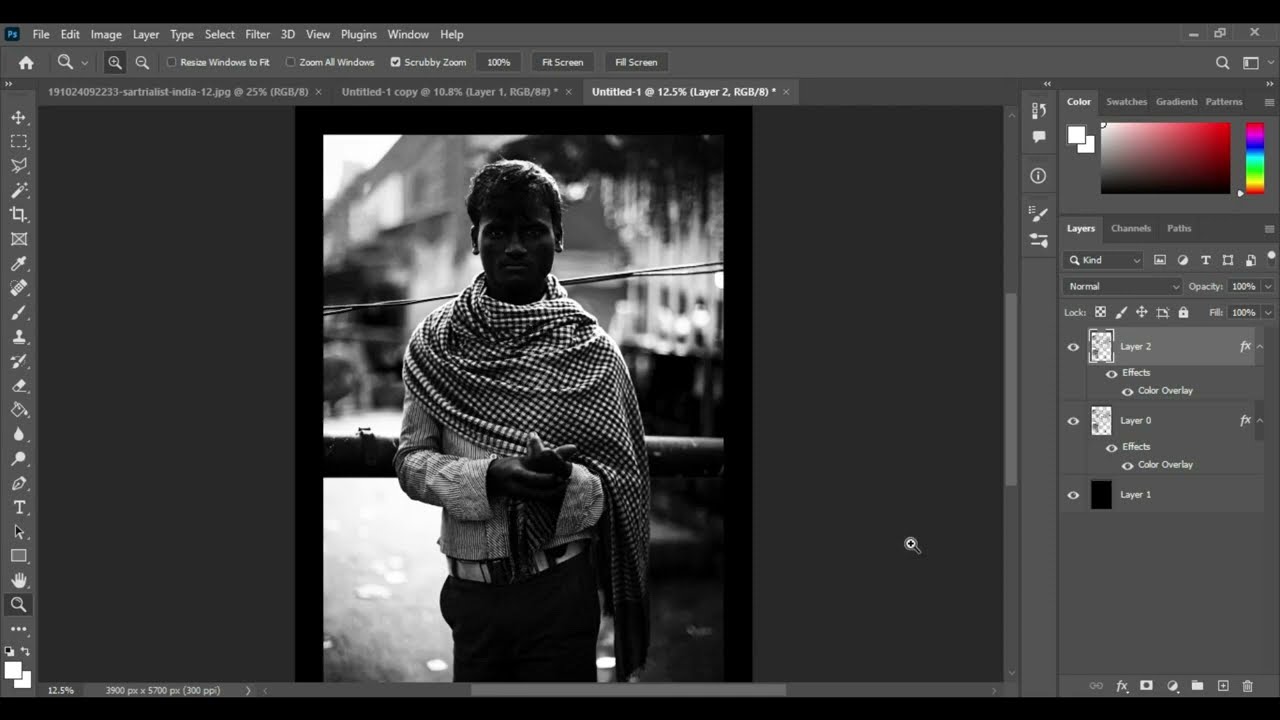Open the Image menu
1280x720 pixels.
106,34
